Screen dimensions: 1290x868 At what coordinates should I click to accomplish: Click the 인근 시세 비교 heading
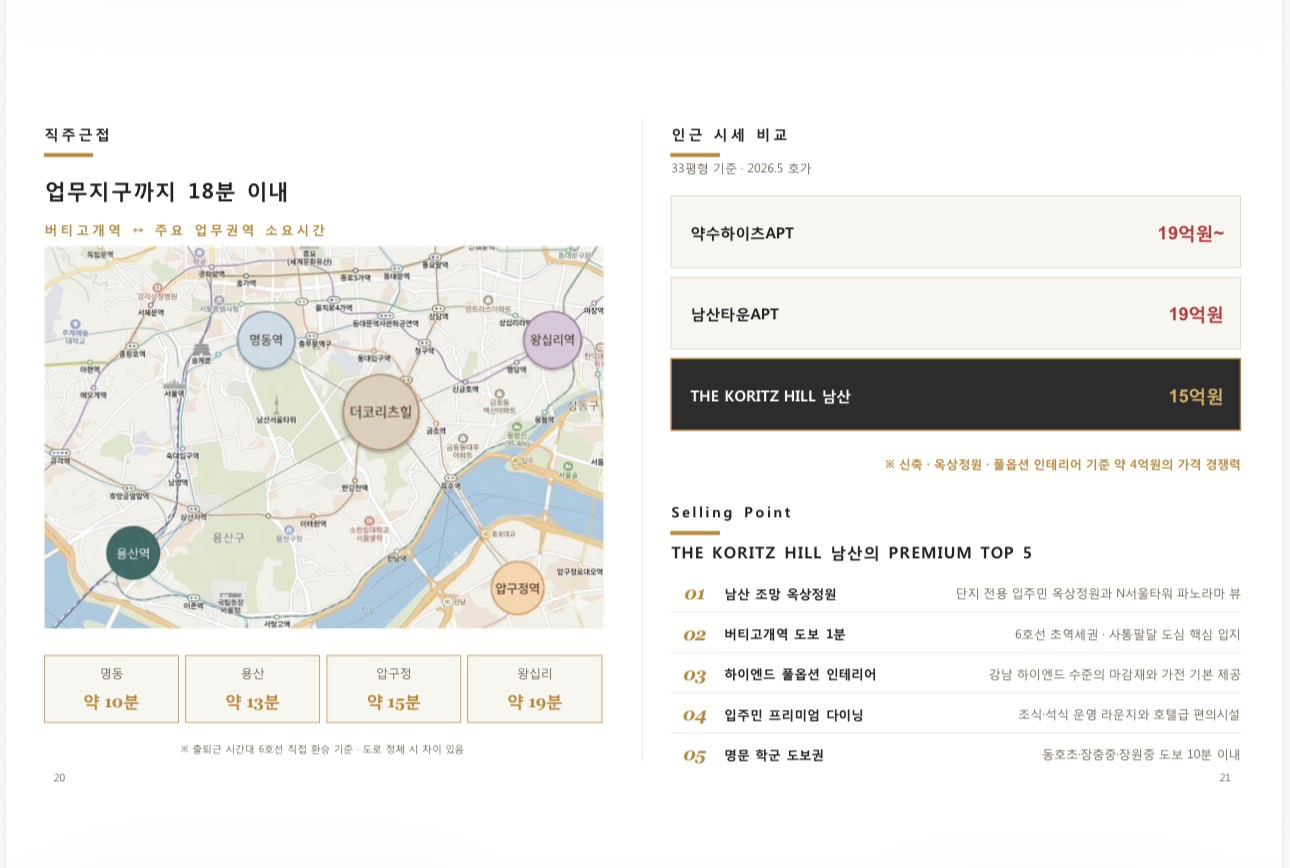730,135
